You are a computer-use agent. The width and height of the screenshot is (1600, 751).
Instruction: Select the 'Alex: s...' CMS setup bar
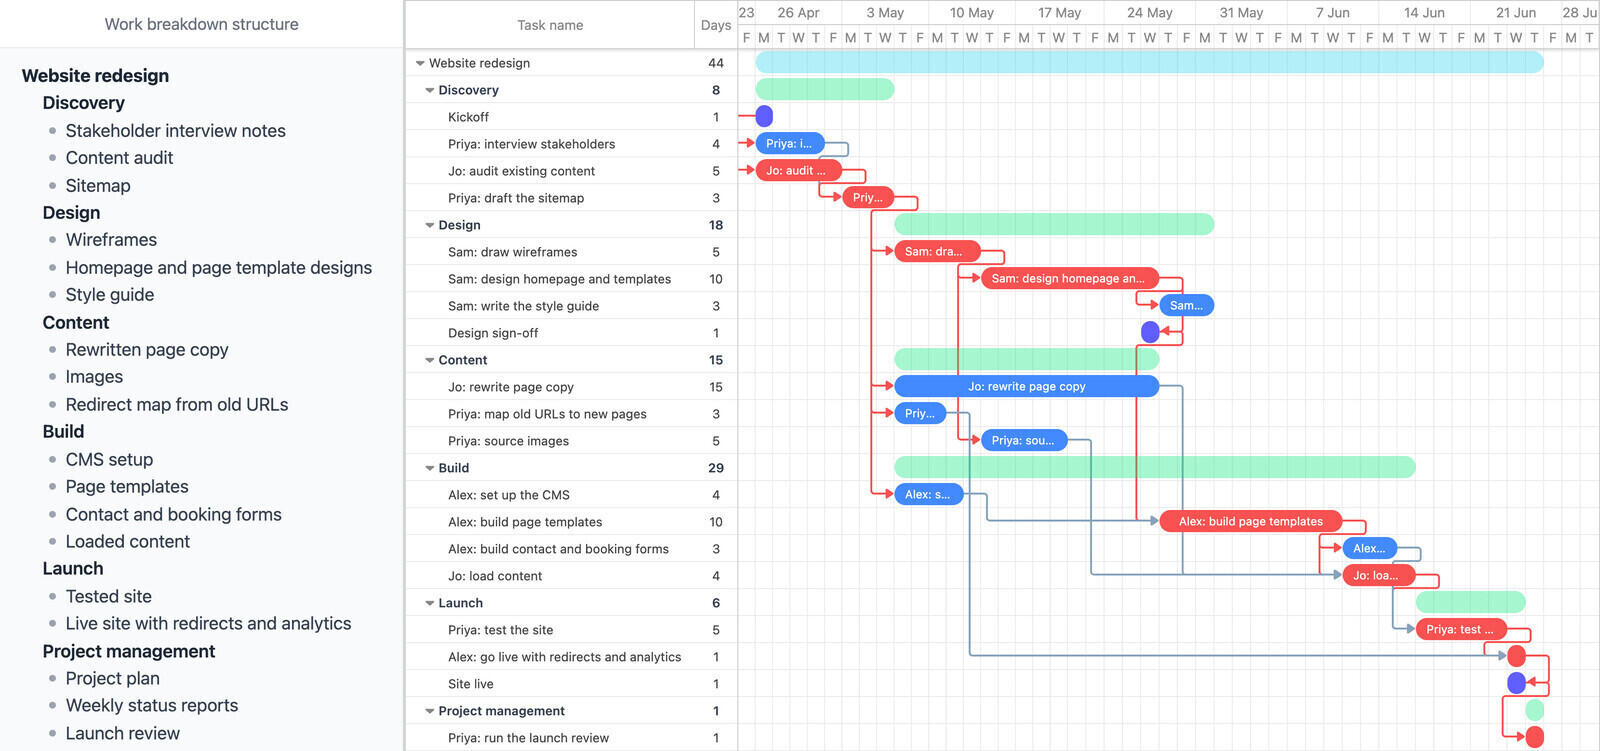[929, 495]
